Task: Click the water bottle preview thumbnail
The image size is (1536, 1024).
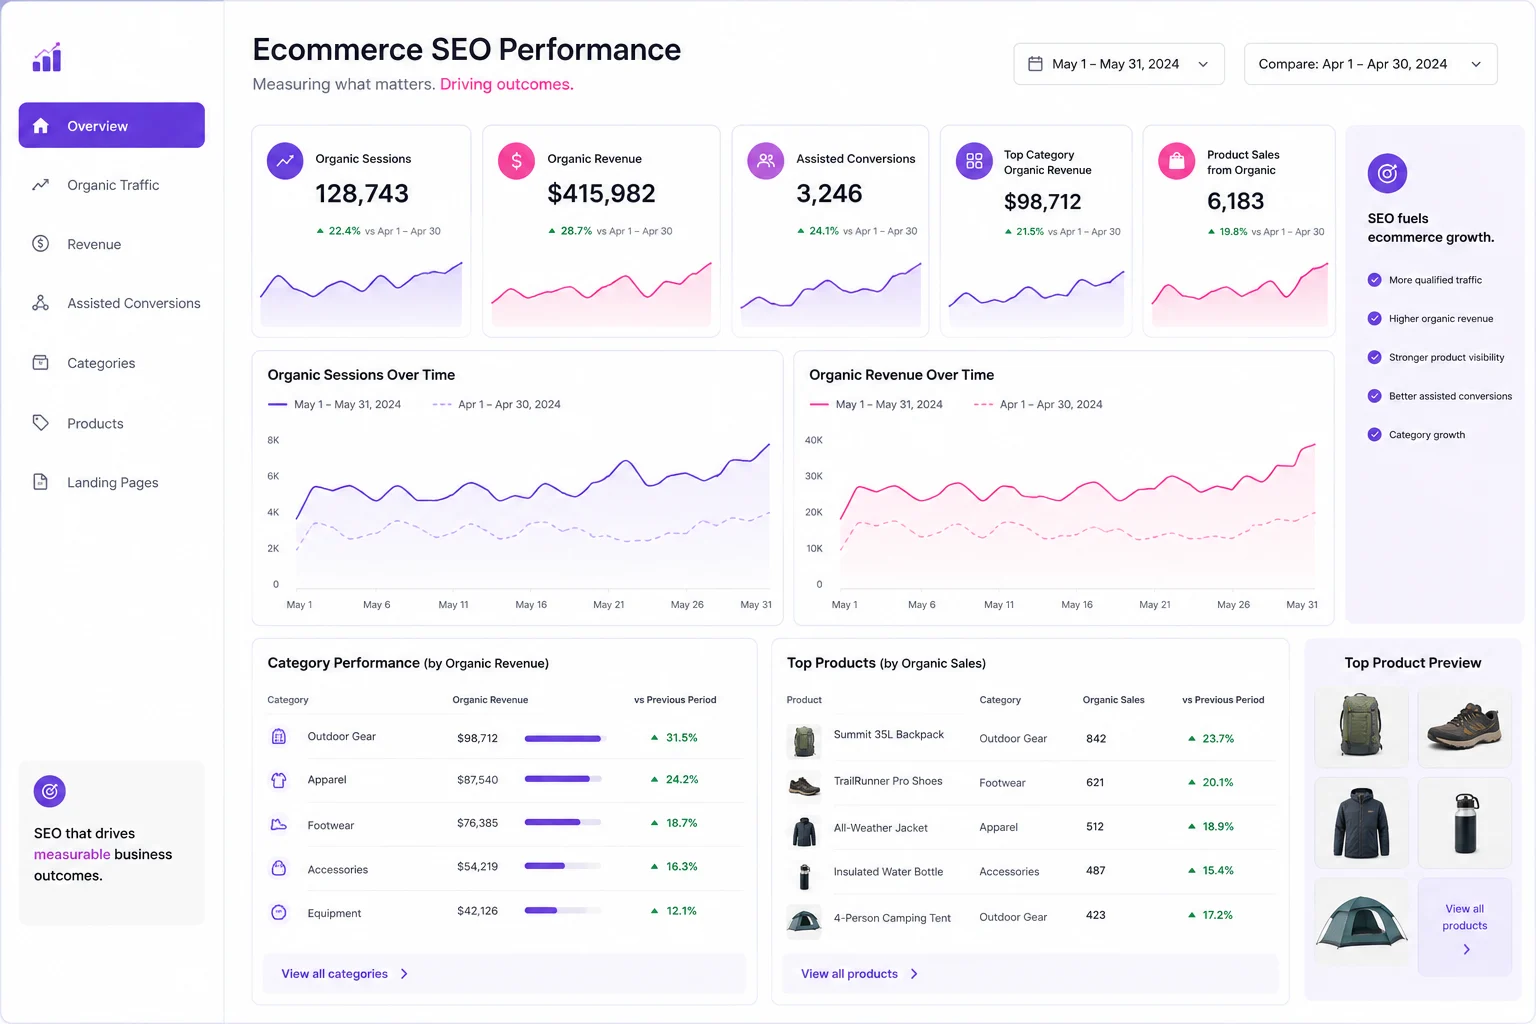Action: 1465,823
